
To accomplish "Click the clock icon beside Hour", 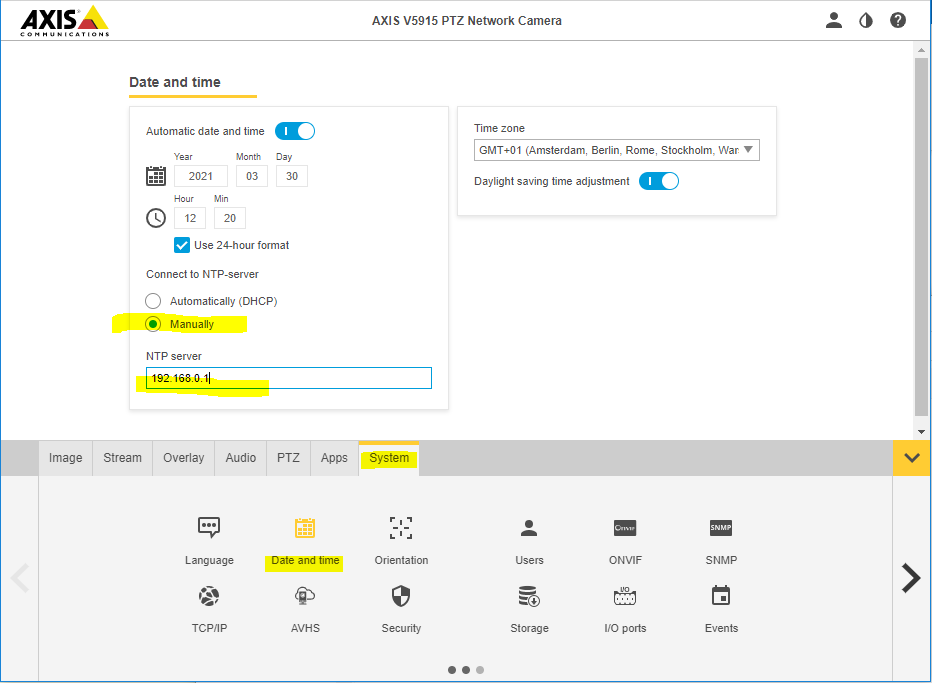I will click(x=156, y=218).
